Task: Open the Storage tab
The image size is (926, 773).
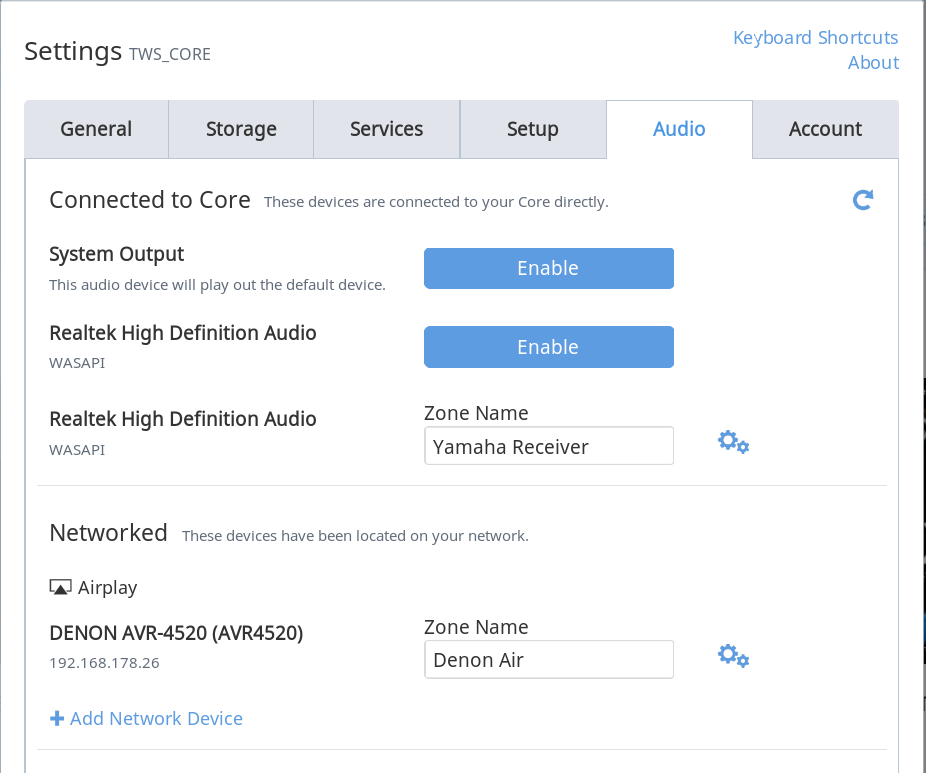Action: coord(241,129)
